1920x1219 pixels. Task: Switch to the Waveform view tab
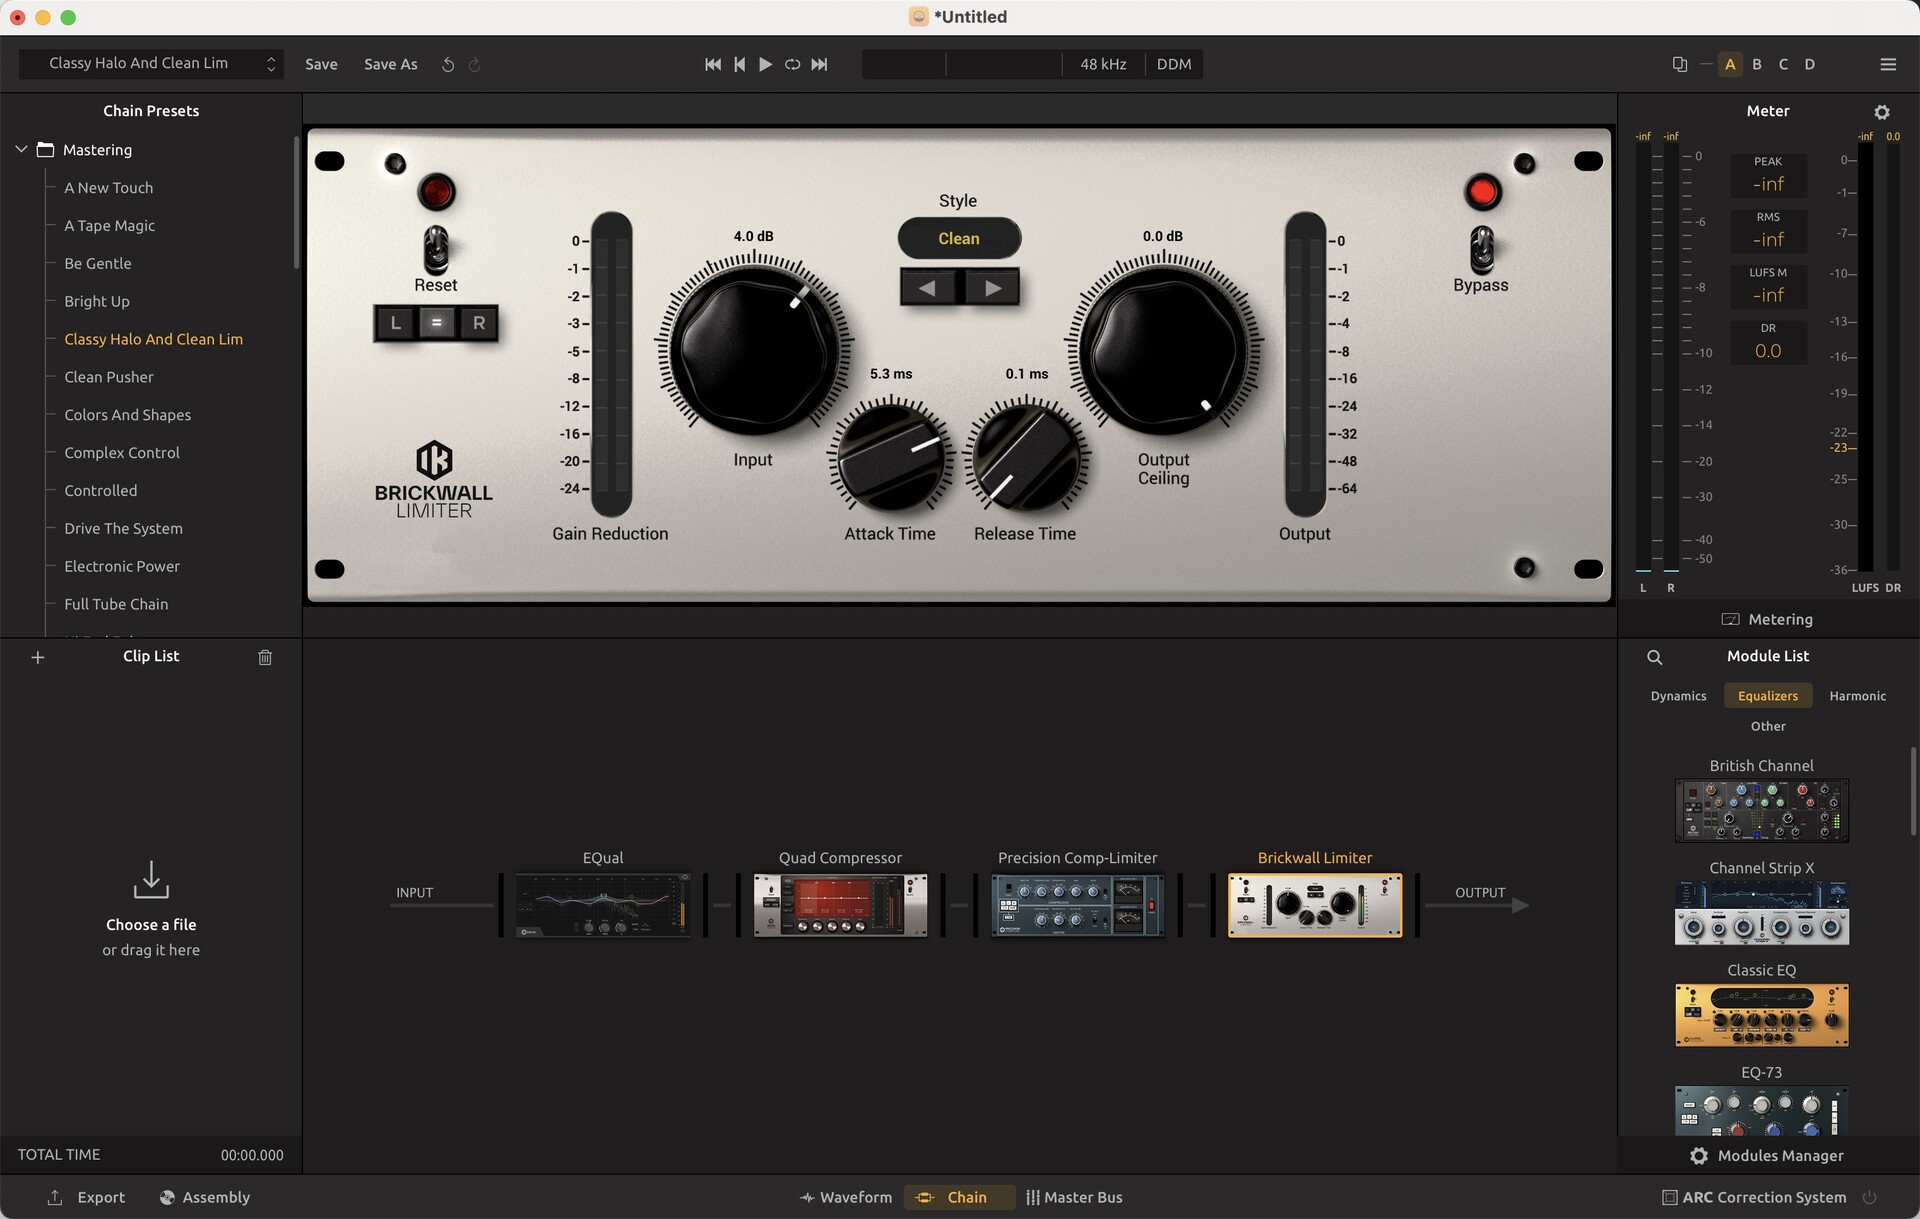pos(846,1197)
